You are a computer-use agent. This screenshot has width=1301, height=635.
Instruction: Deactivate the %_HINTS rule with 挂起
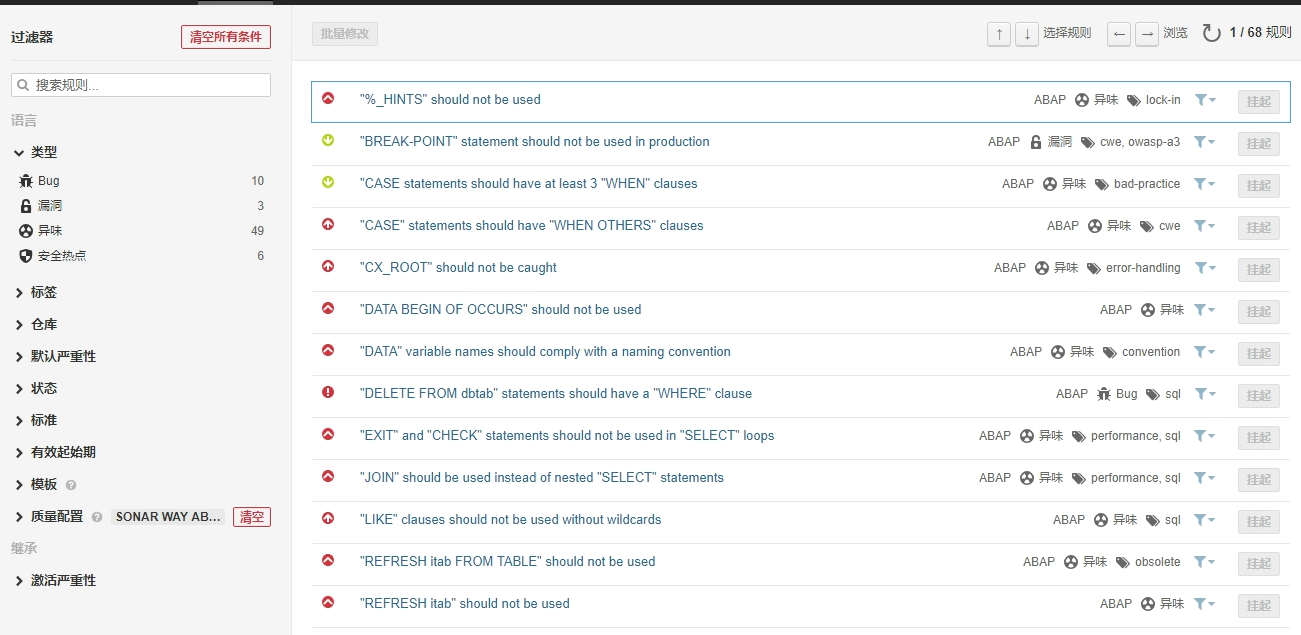click(1258, 102)
